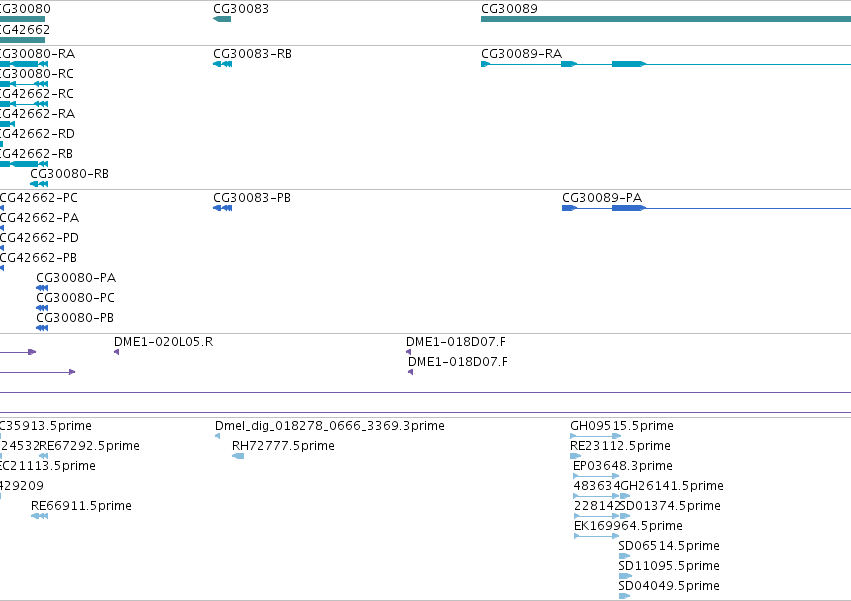This screenshot has width=851, height=601.
Task: Select the long teal CG30089 gene bar
Action: click(x=666, y=19)
